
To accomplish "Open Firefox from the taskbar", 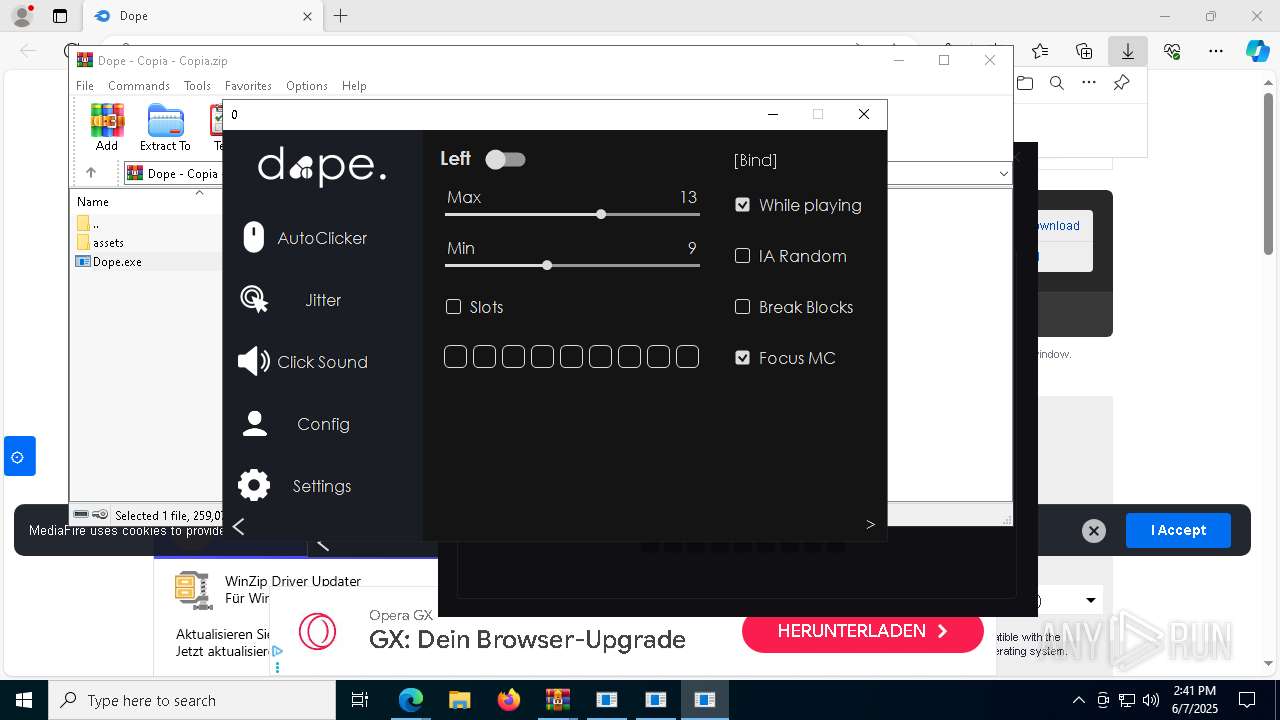I will pyautogui.click(x=509, y=700).
